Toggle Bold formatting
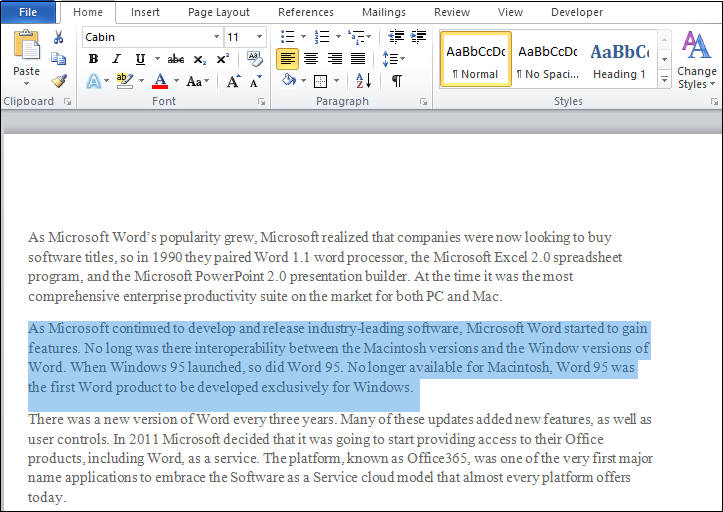Image resolution: width=723 pixels, height=512 pixels. click(x=93, y=59)
